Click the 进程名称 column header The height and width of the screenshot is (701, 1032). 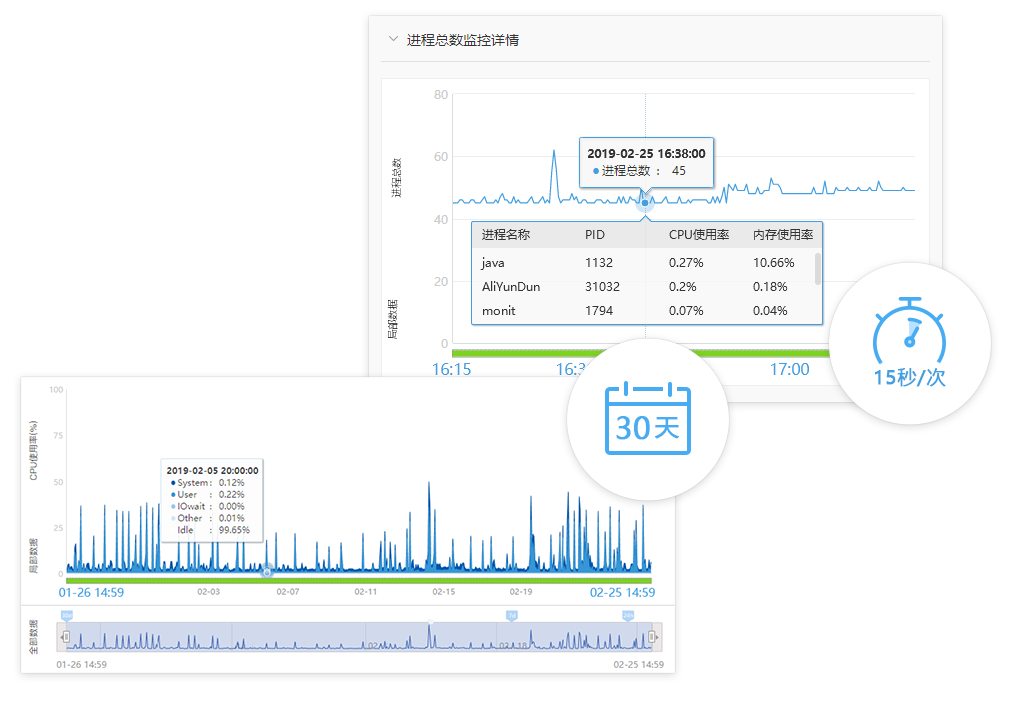(x=505, y=235)
